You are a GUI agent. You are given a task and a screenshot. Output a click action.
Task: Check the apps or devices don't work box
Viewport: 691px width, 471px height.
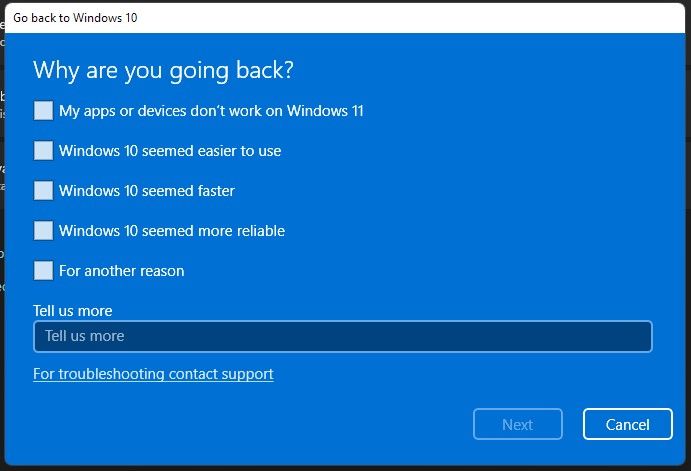(x=43, y=111)
